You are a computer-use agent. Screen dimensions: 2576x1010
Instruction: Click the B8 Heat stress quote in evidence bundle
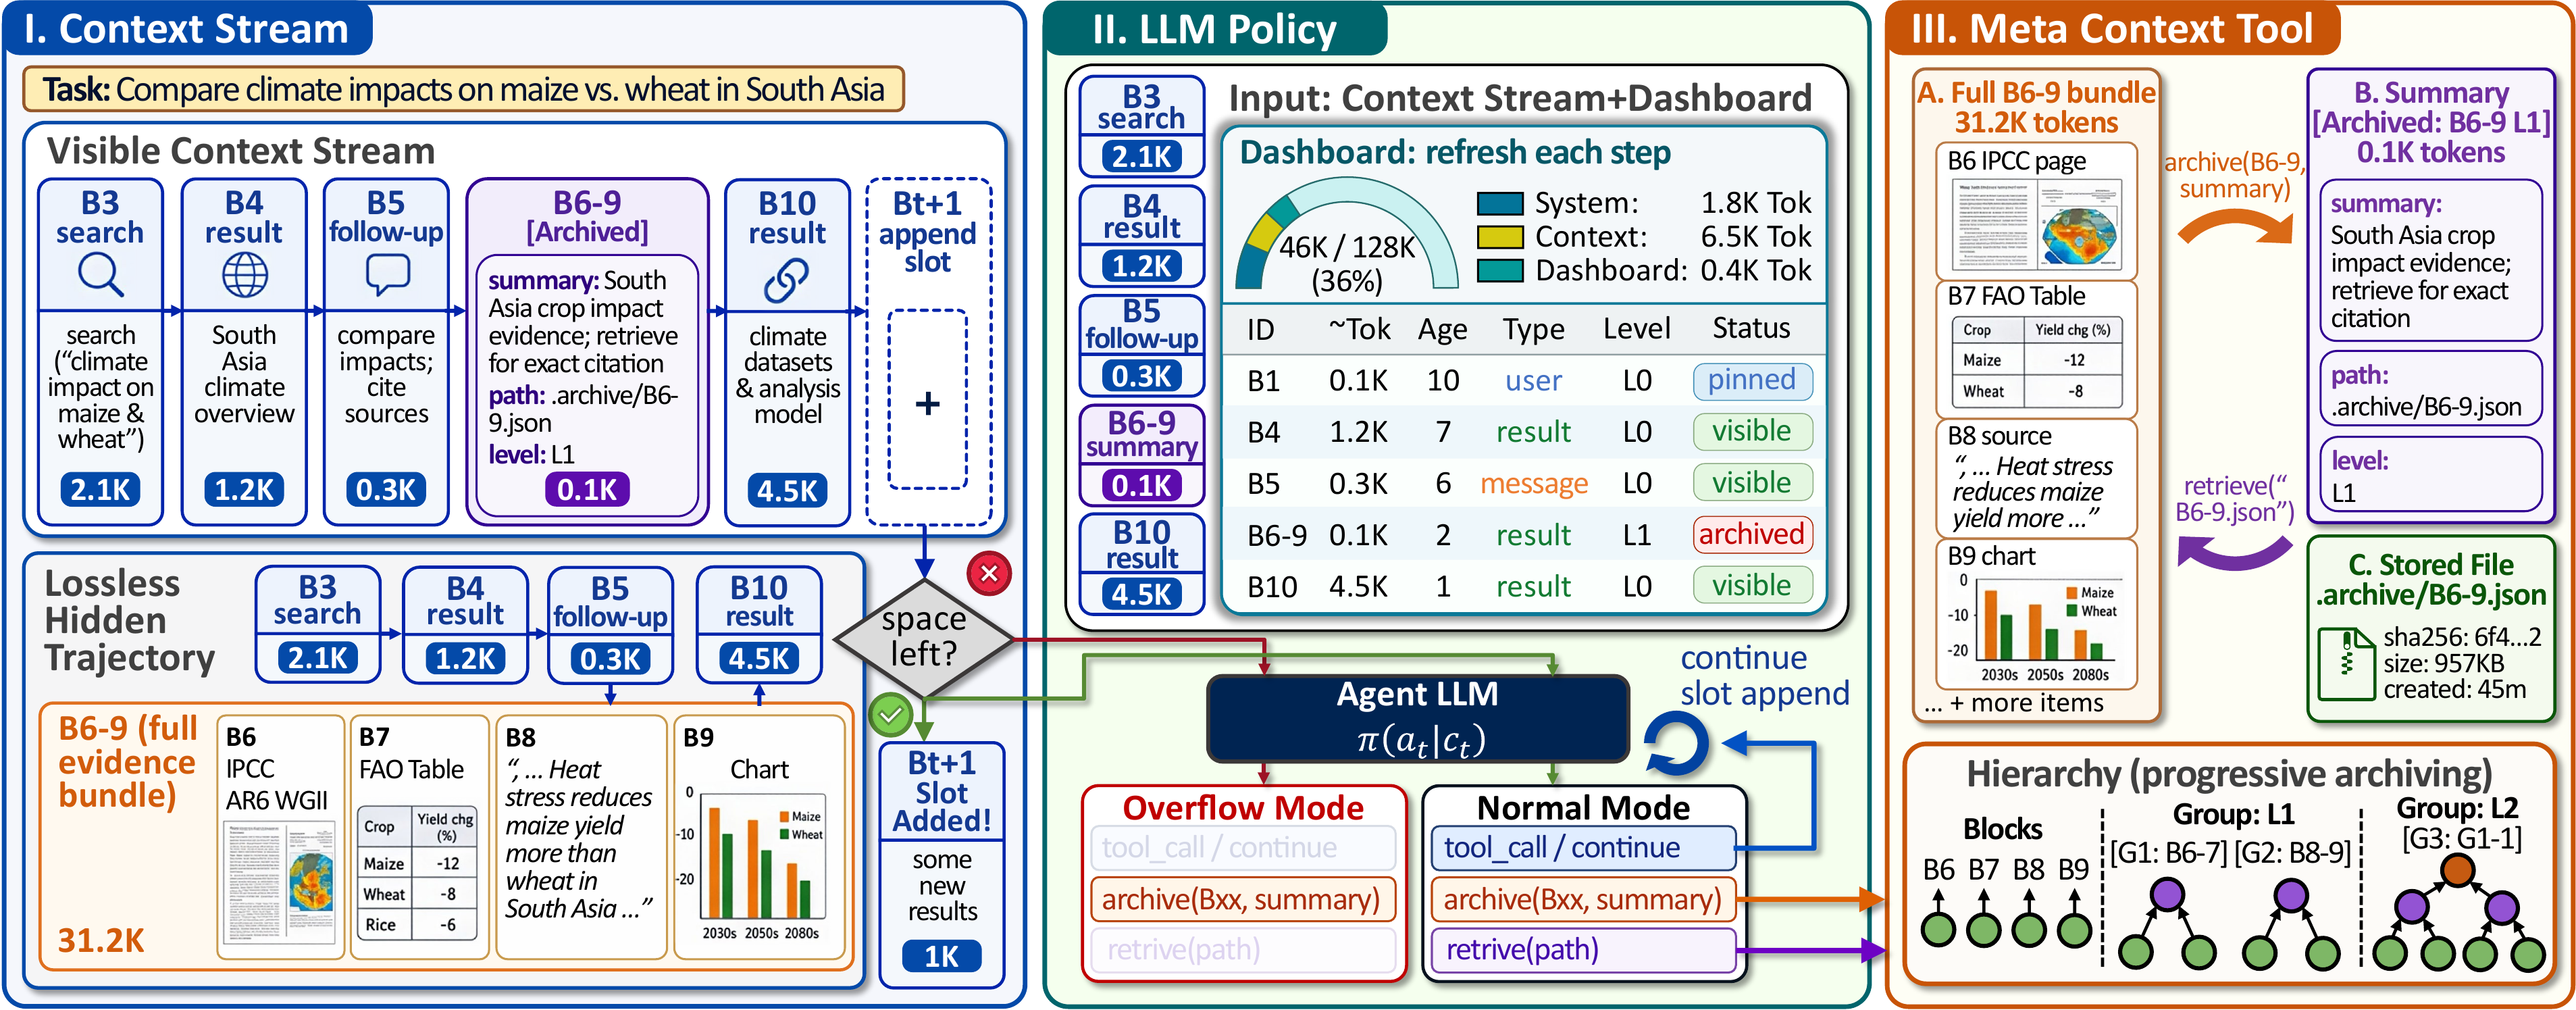coord(579,838)
